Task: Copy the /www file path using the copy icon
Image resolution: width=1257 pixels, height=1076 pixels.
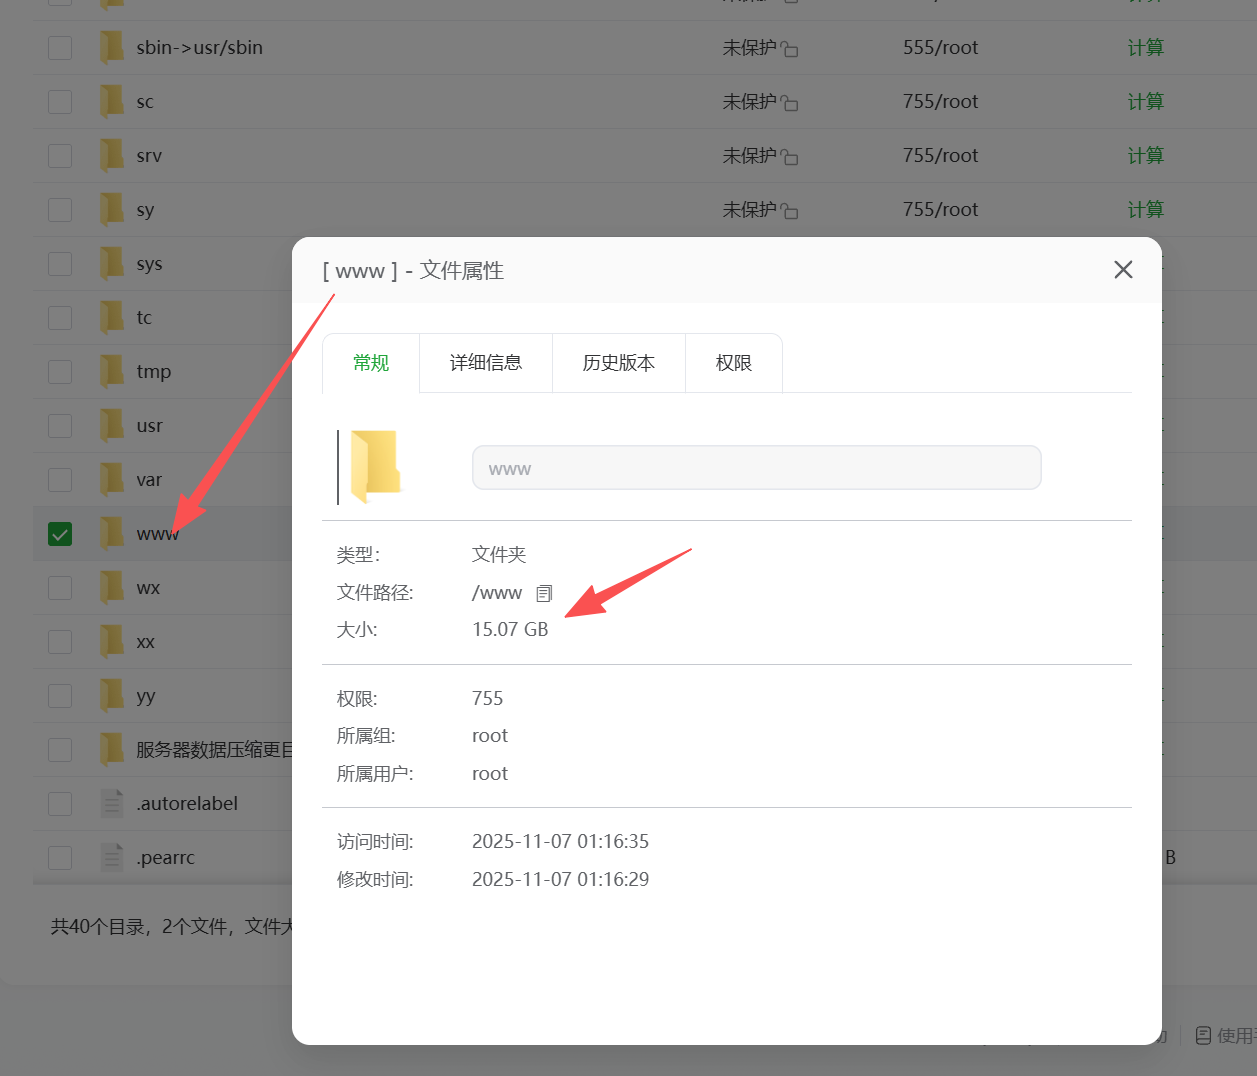Action: 543,592
